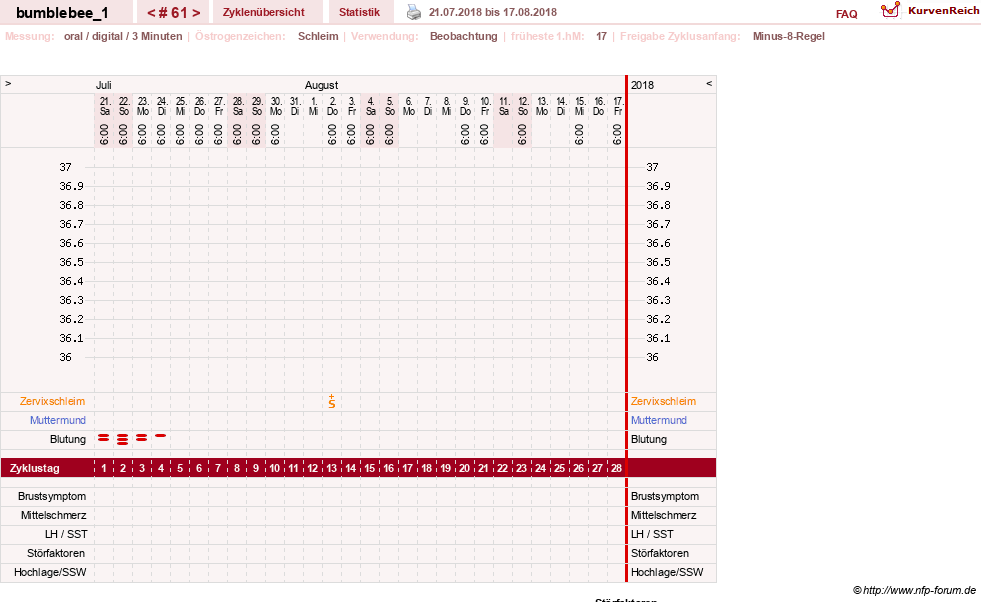Click the 'oral / digital / 3 Minuten' value

pyautogui.click(x=123, y=36)
